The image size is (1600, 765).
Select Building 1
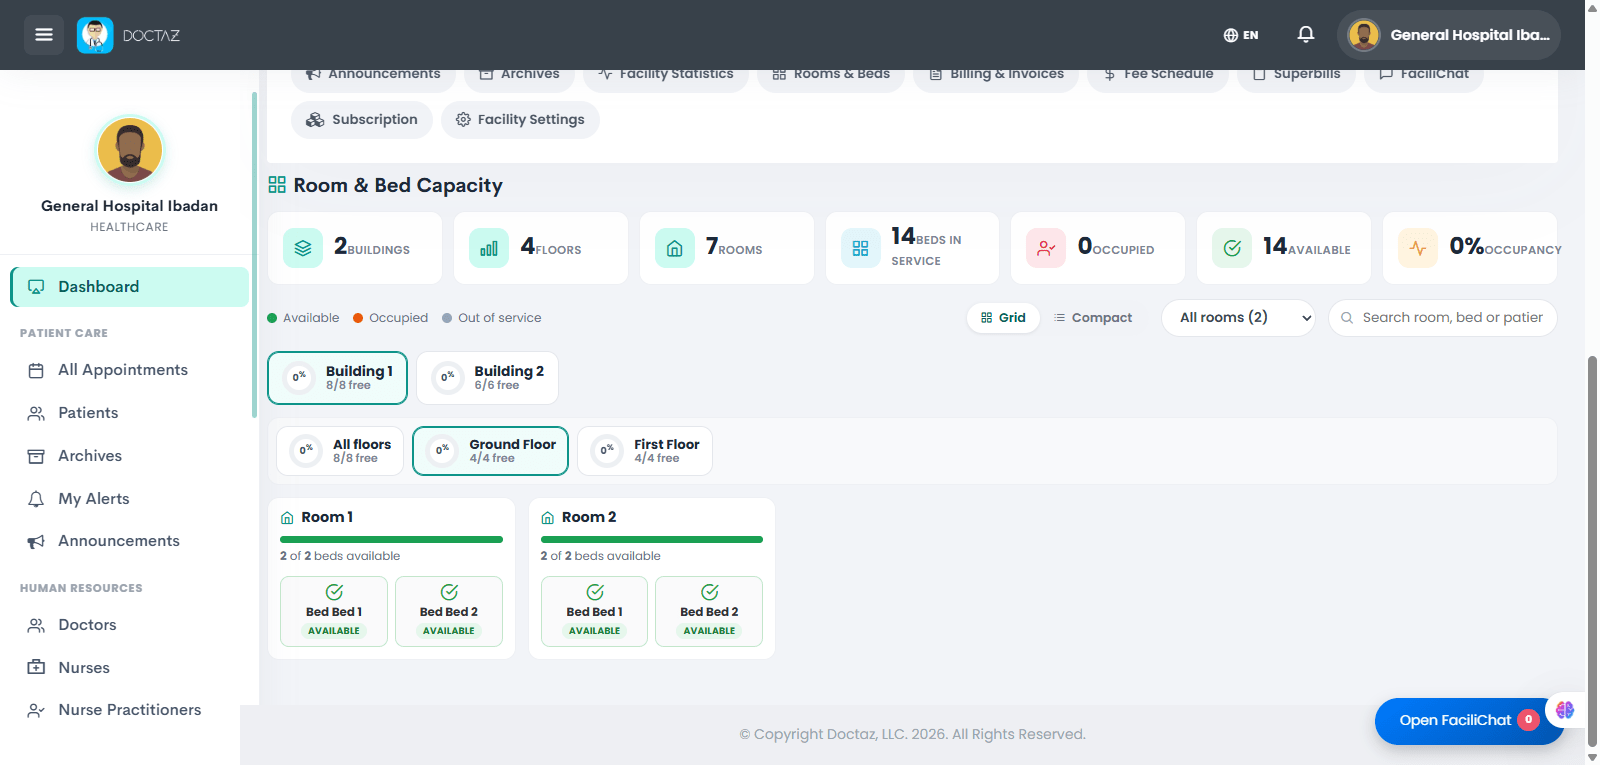337,378
